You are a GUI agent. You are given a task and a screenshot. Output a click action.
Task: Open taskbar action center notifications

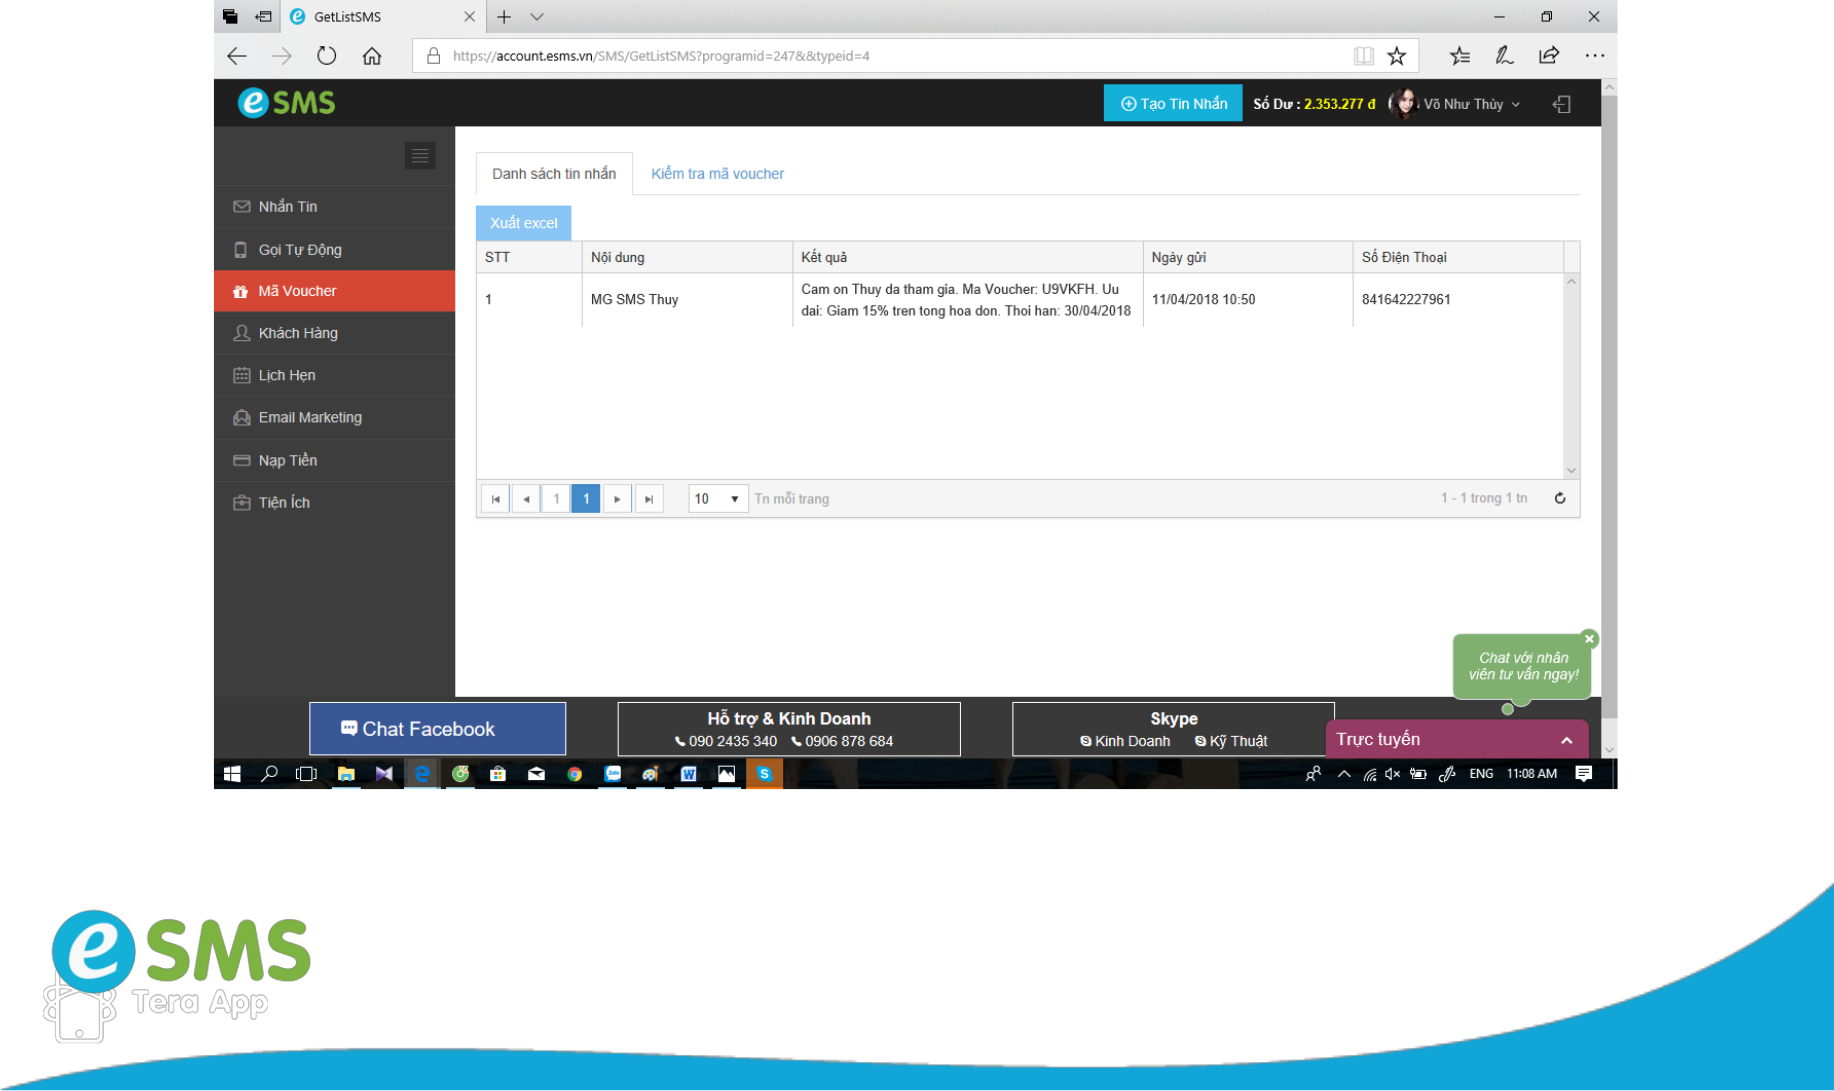[x=1583, y=774]
